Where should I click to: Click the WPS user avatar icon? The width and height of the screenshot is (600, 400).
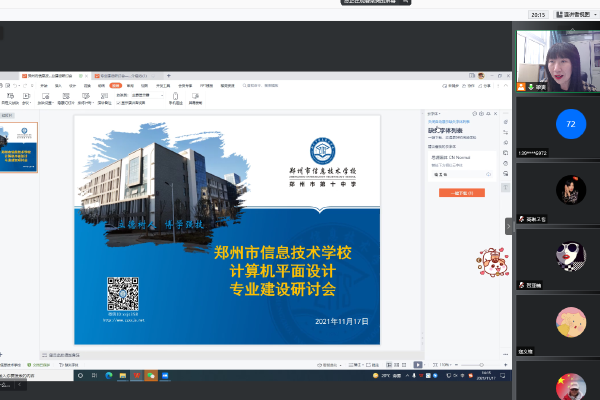pyautogui.click(x=481, y=76)
